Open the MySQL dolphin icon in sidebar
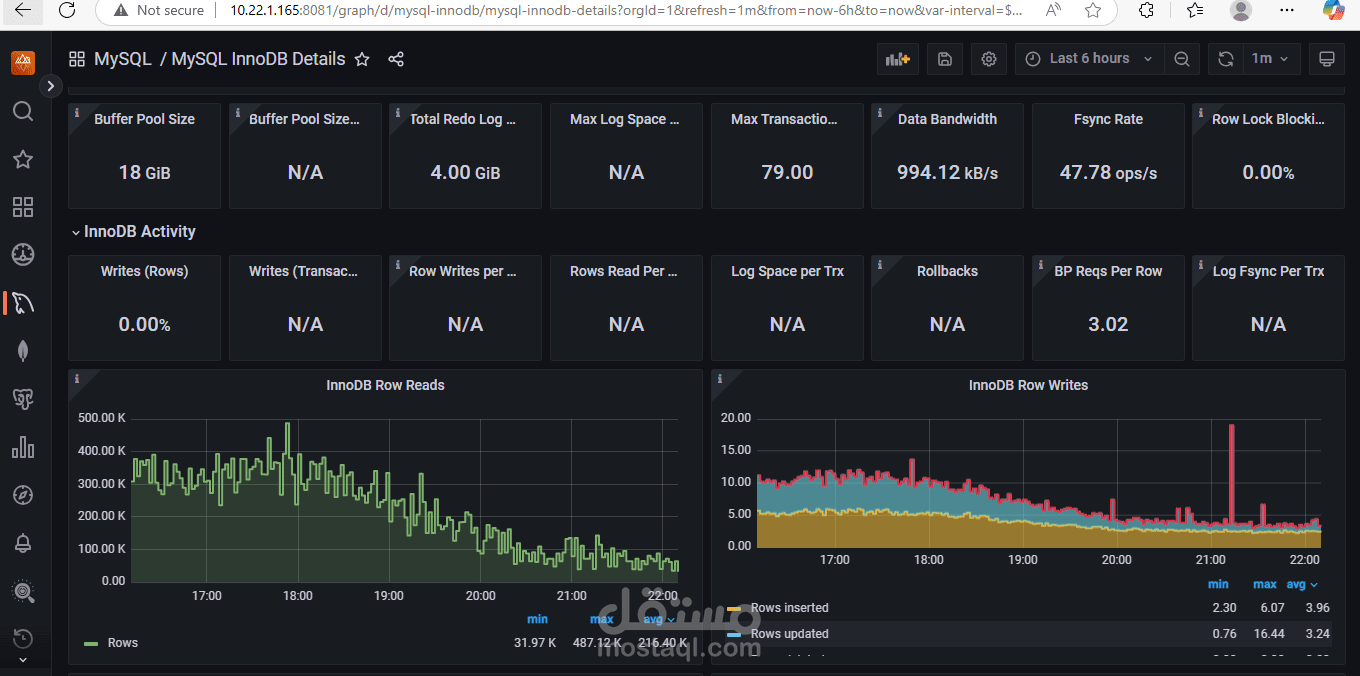This screenshot has height=676, width=1360. [x=23, y=302]
